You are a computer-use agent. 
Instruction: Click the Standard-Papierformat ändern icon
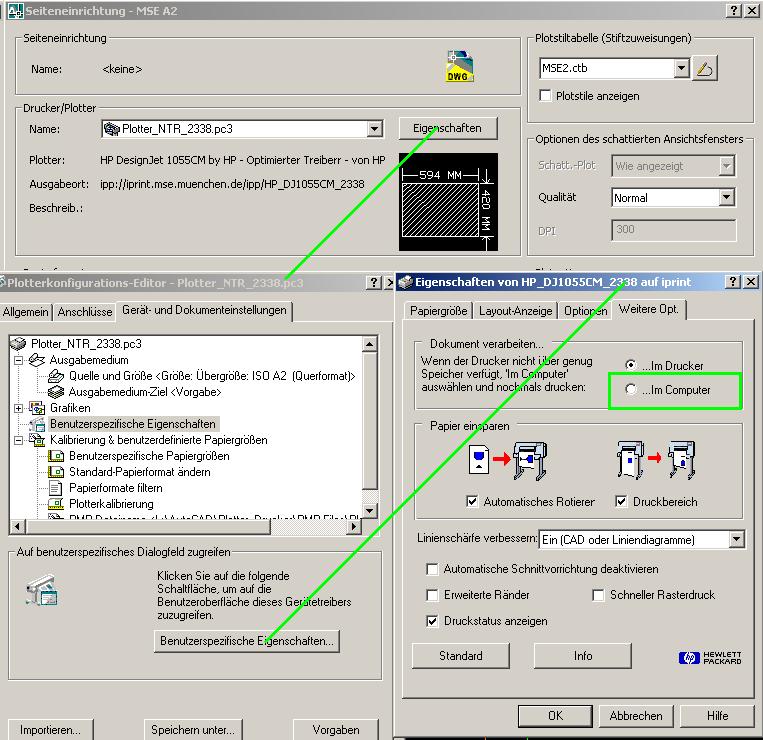click(x=56, y=472)
